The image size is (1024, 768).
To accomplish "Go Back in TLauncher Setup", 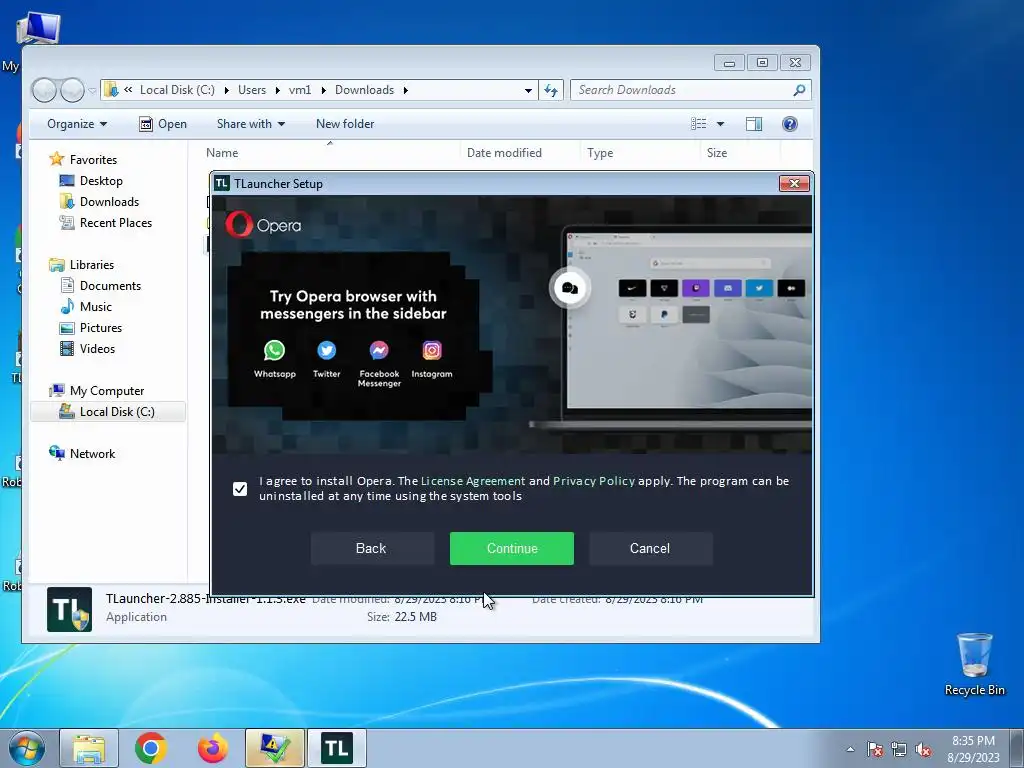I will pos(372,549).
